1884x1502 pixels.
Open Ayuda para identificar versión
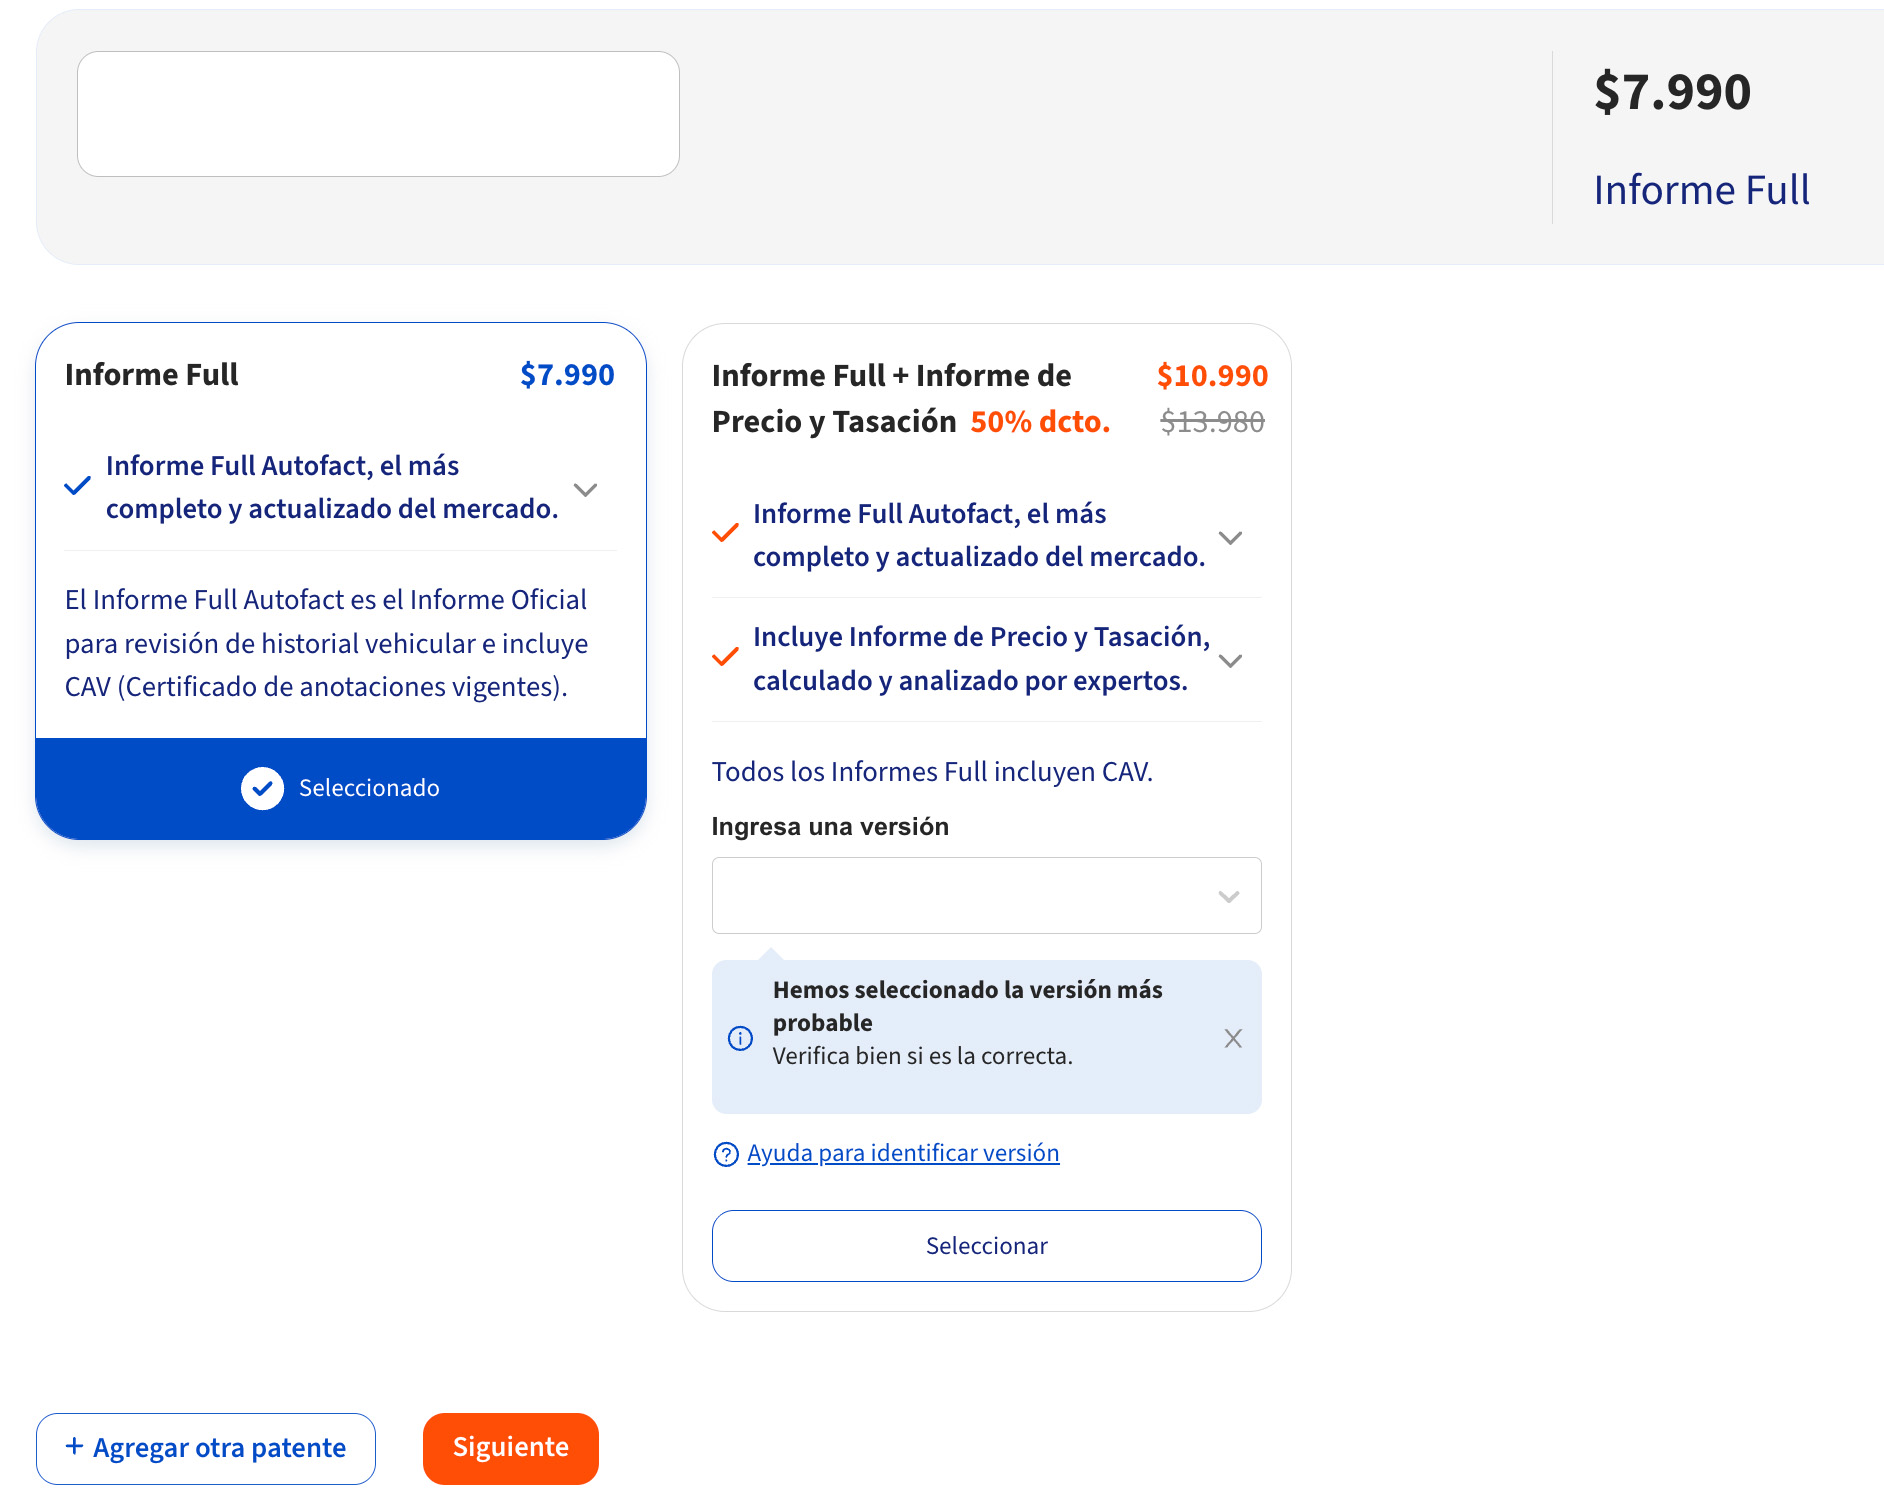point(902,1153)
